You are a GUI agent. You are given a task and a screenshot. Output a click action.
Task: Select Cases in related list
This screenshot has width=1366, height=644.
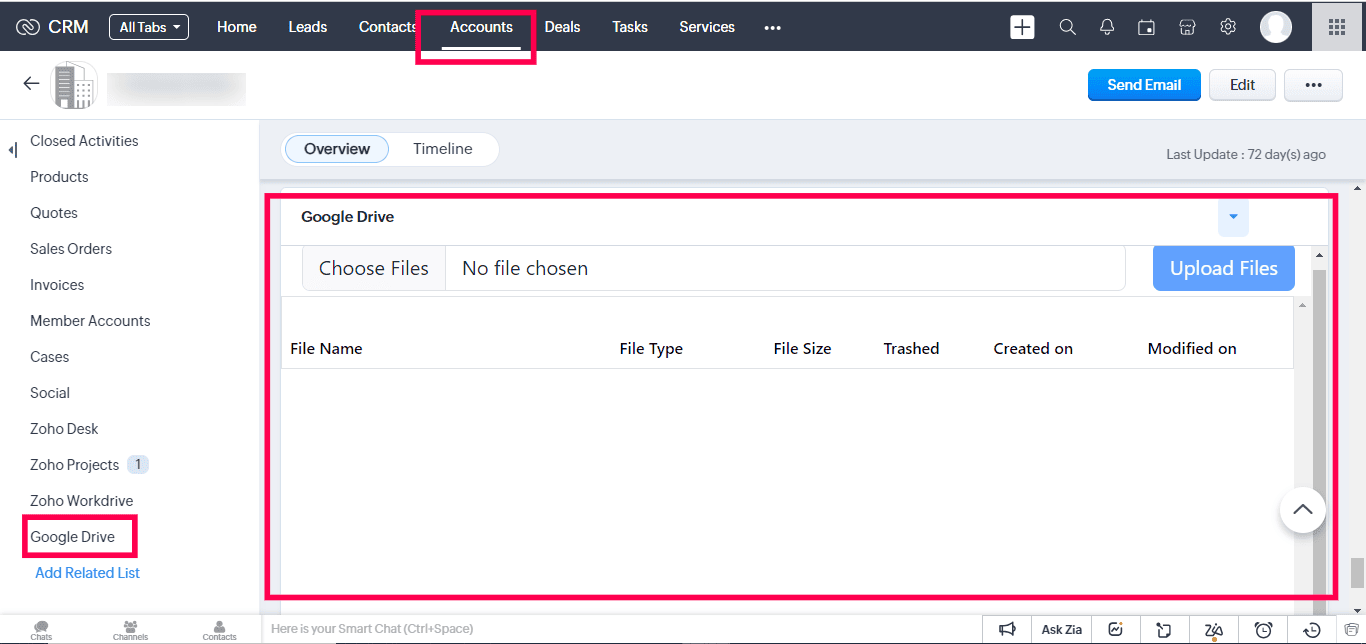pos(50,357)
